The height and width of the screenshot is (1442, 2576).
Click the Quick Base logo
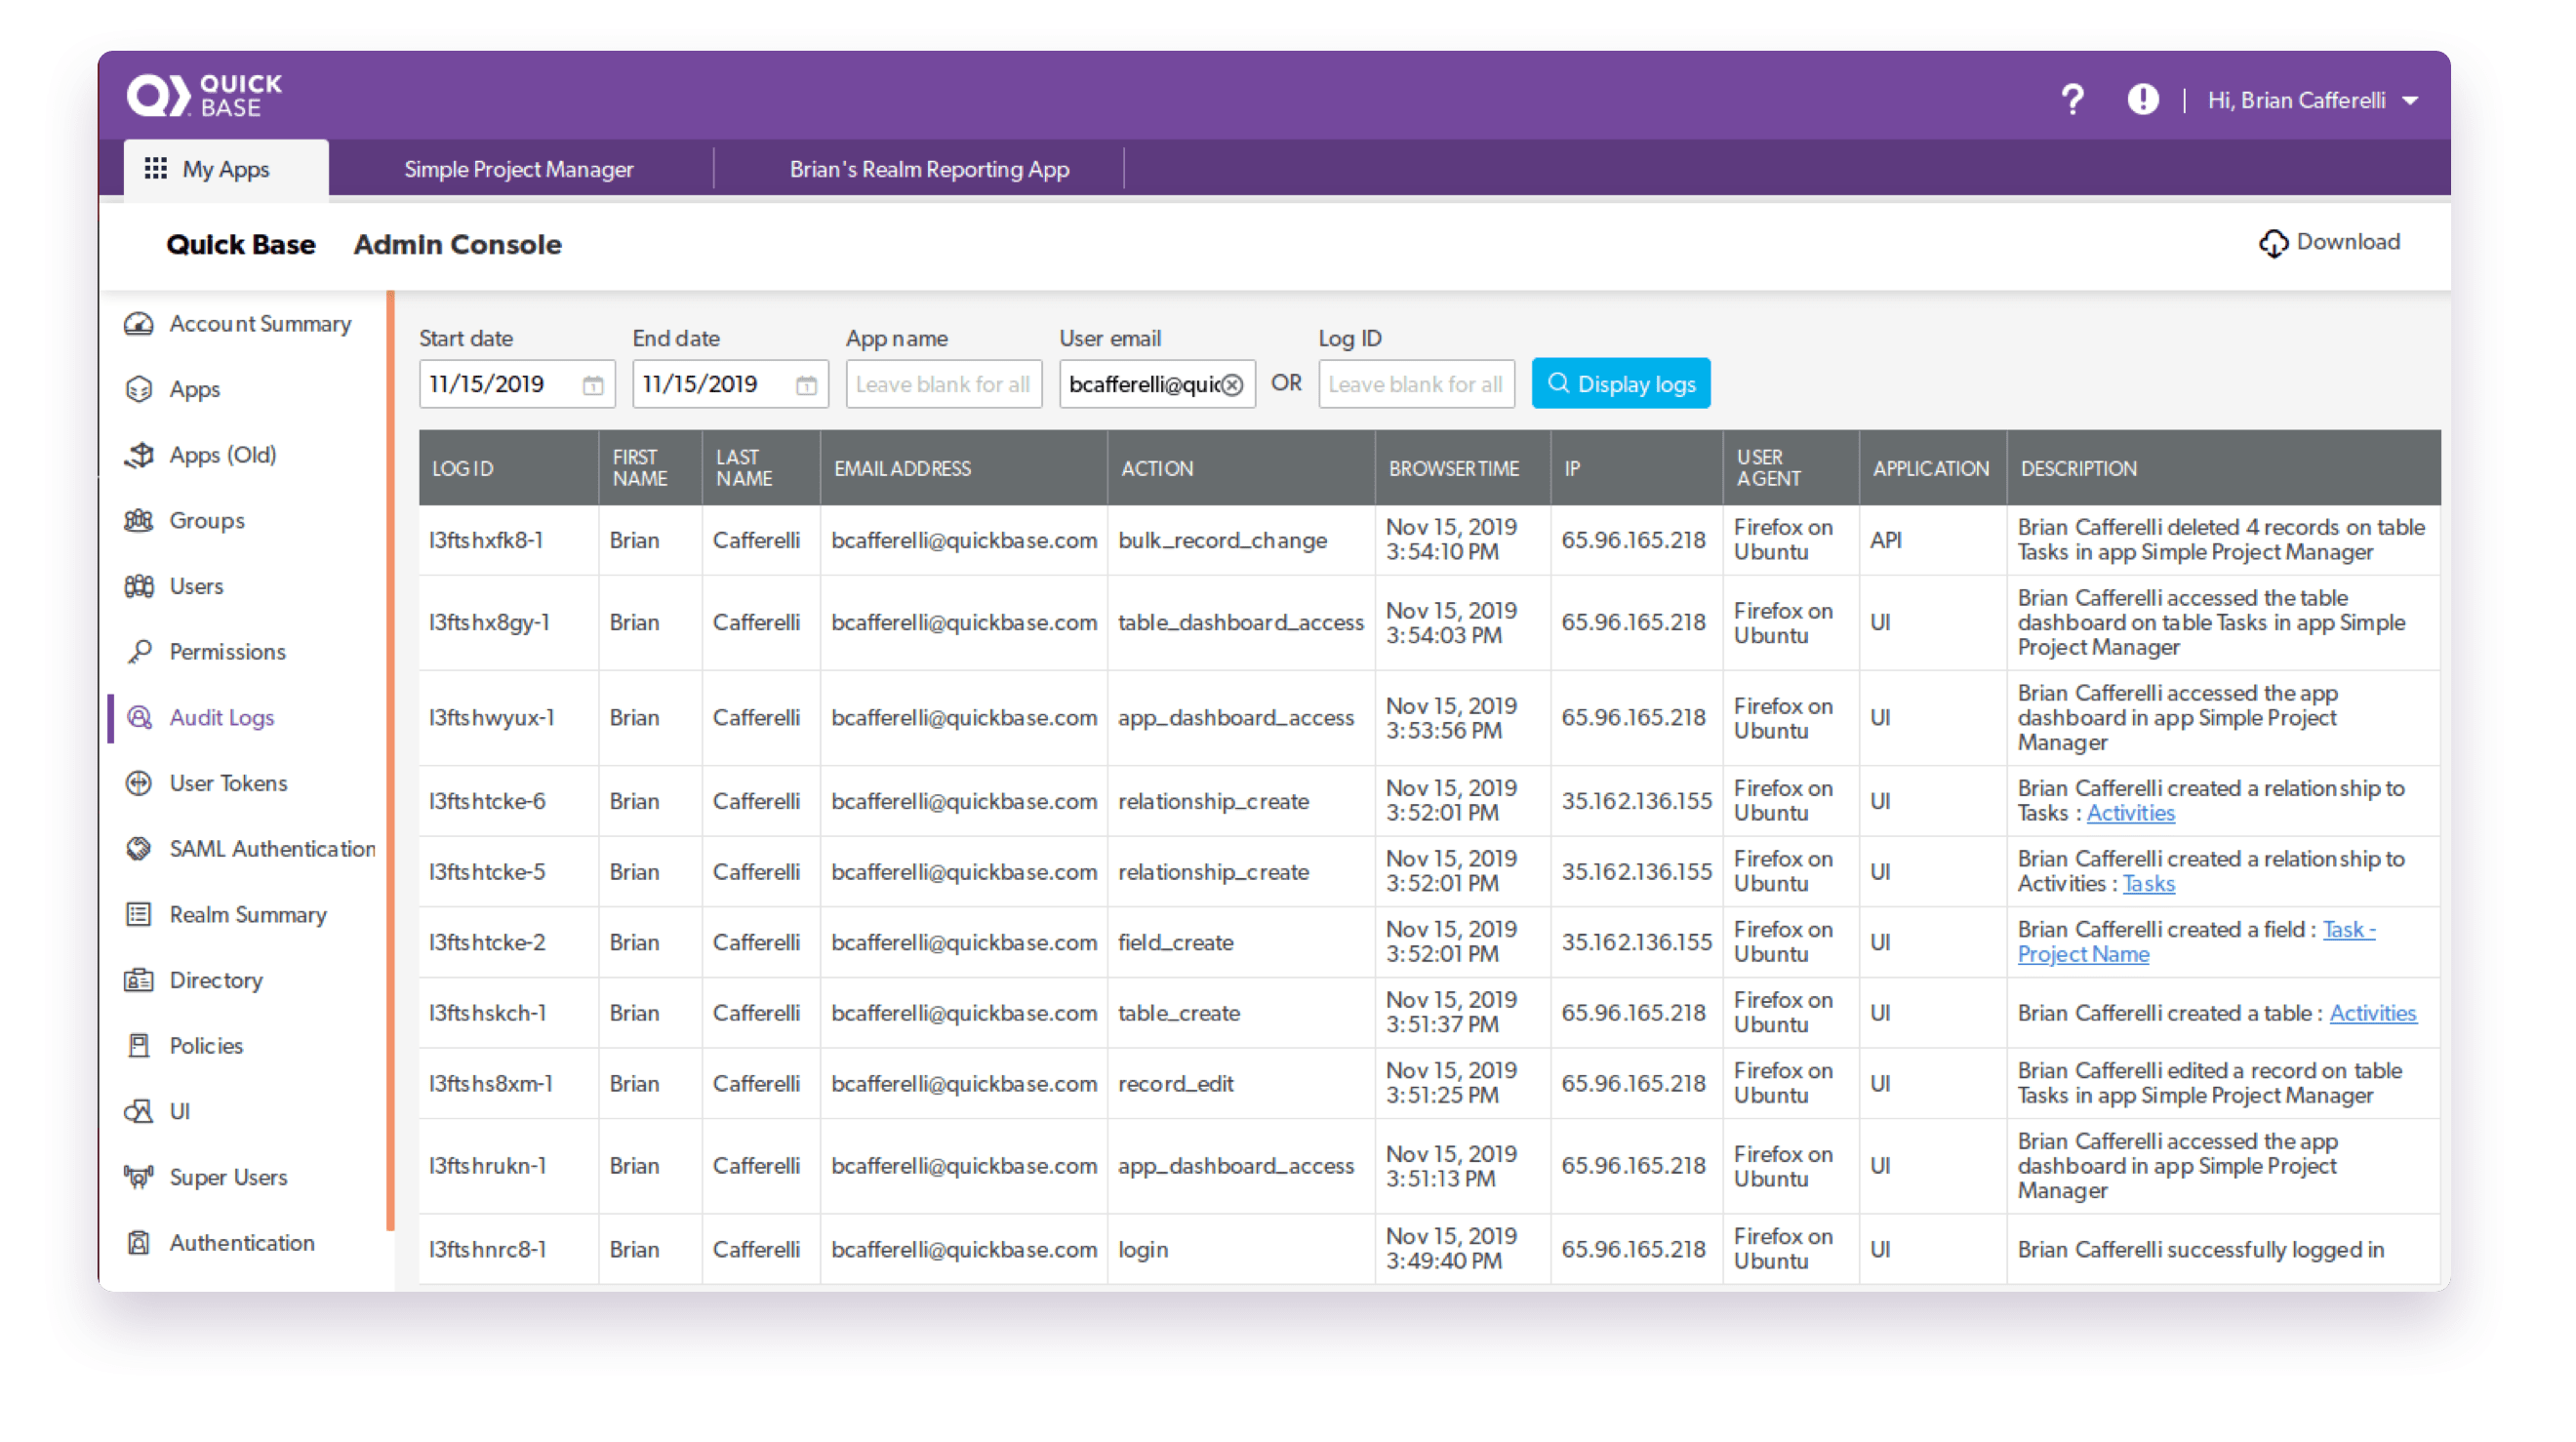click(204, 94)
